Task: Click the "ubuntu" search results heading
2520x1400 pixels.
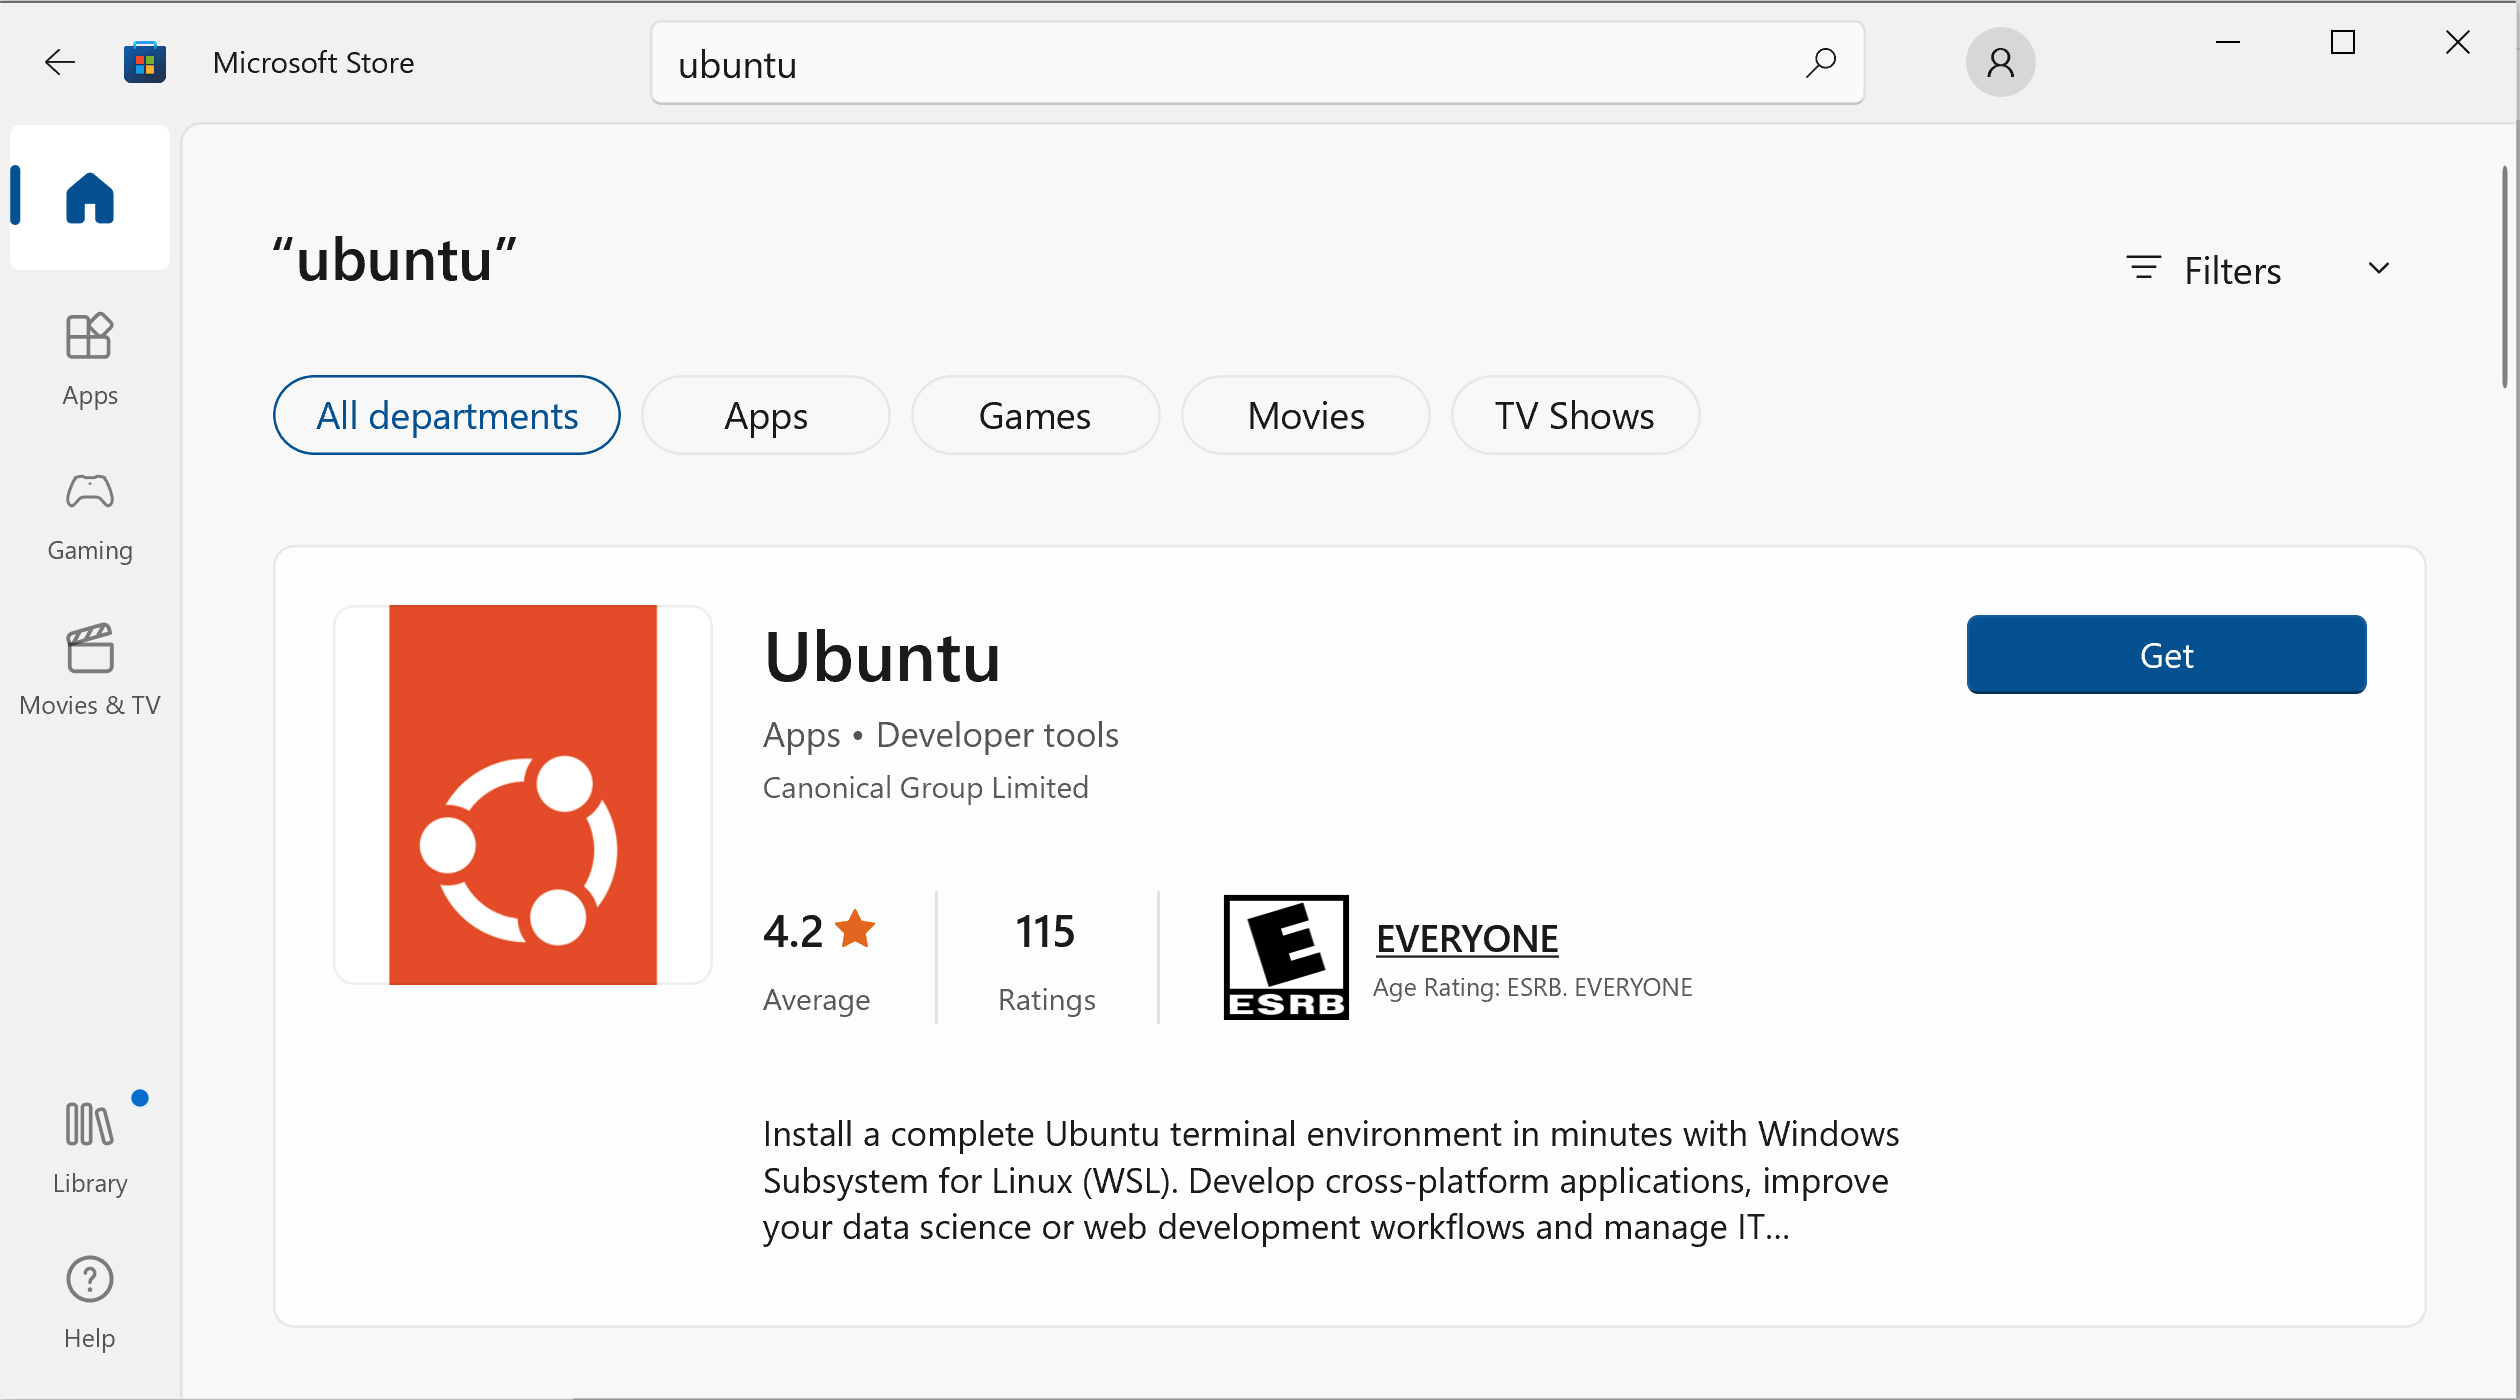Action: 395,260
